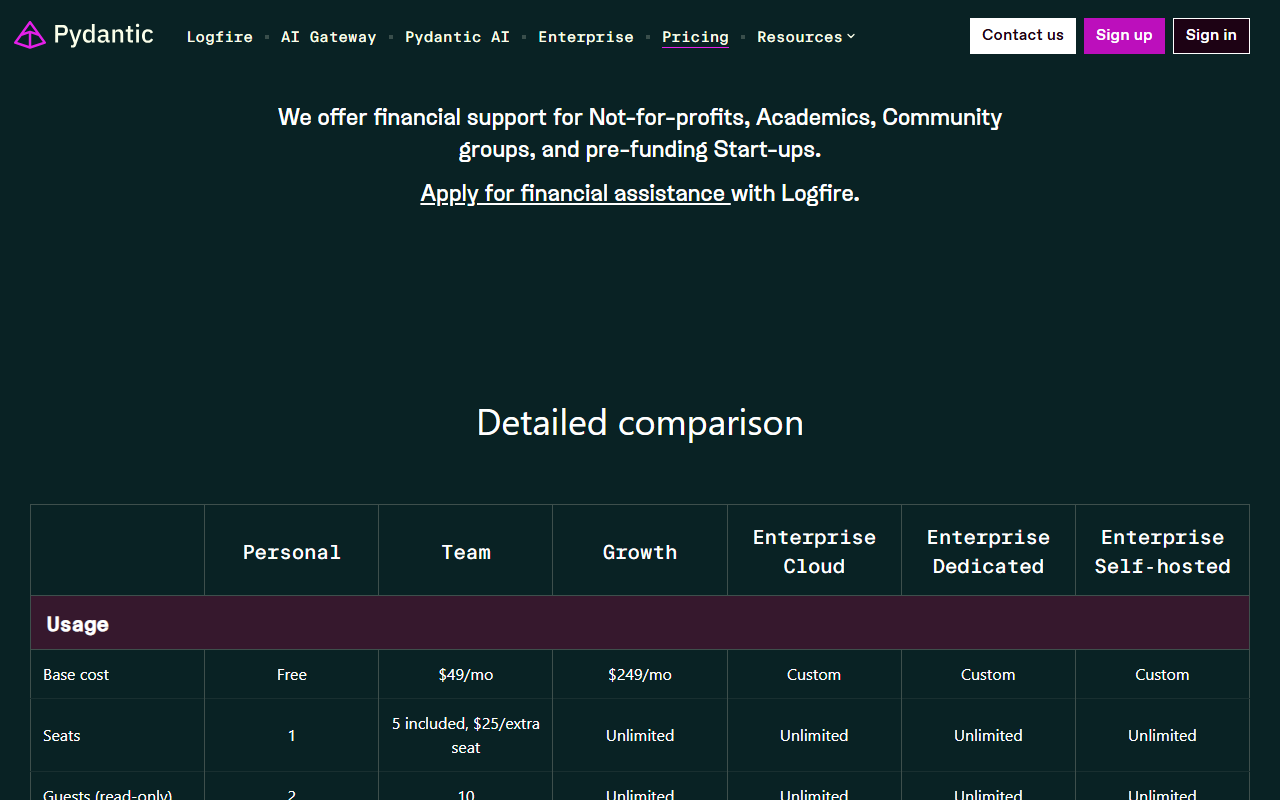Image resolution: width=1280 pixels, height=800 pixels.
Task: Click the $249/mo price cell
Action: (x=640, y=675)
